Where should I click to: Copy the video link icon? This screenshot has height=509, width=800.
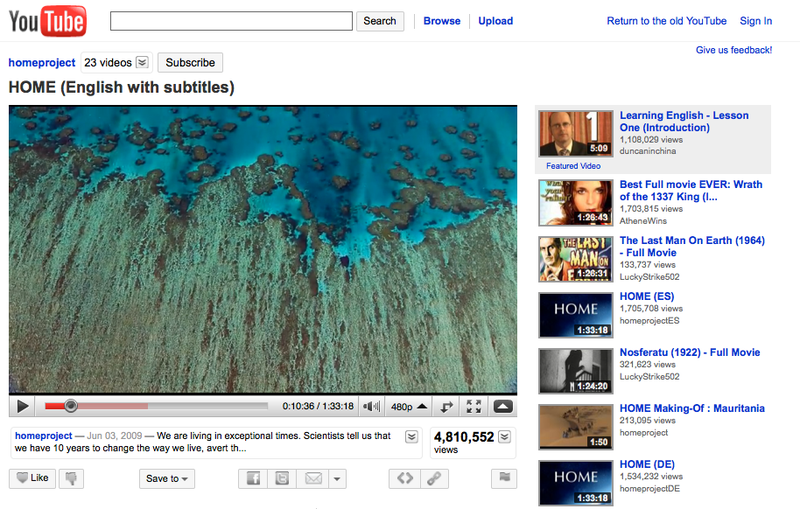[x=434, y=478]
